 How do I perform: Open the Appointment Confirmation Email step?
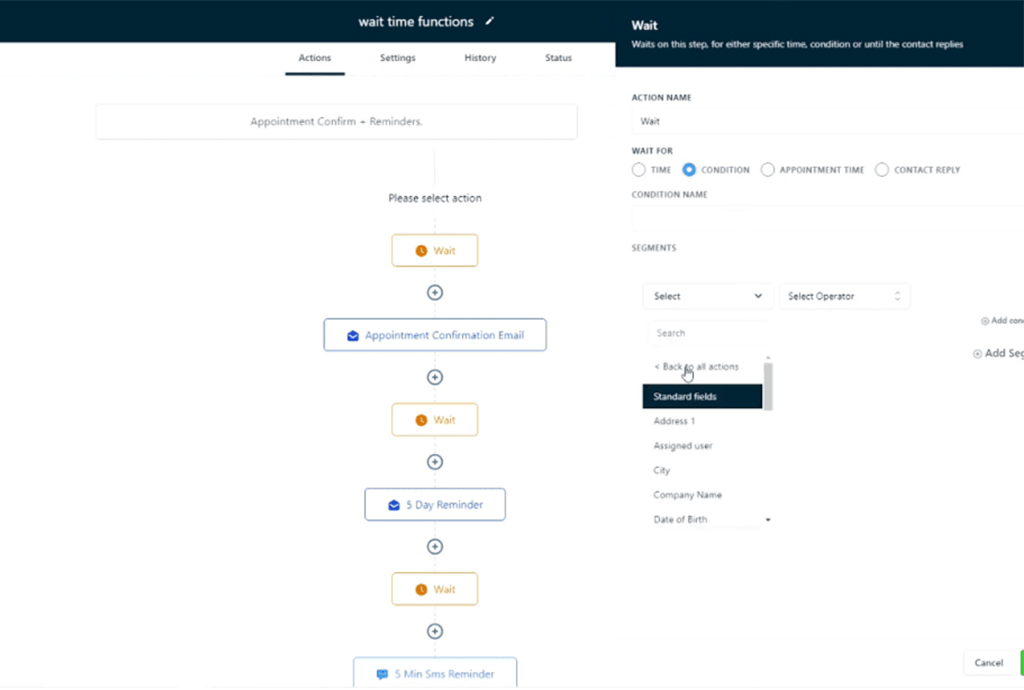(x=435, y=335)
